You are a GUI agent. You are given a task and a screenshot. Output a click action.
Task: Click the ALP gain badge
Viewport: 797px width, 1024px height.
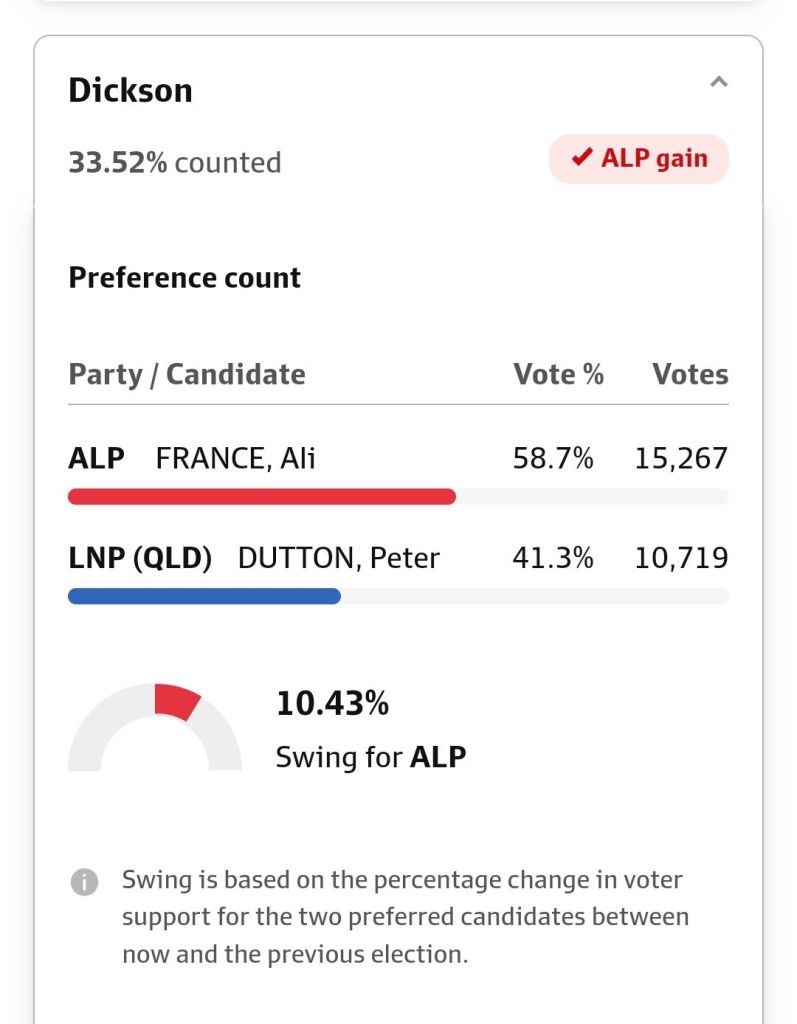tap(639, 159)
